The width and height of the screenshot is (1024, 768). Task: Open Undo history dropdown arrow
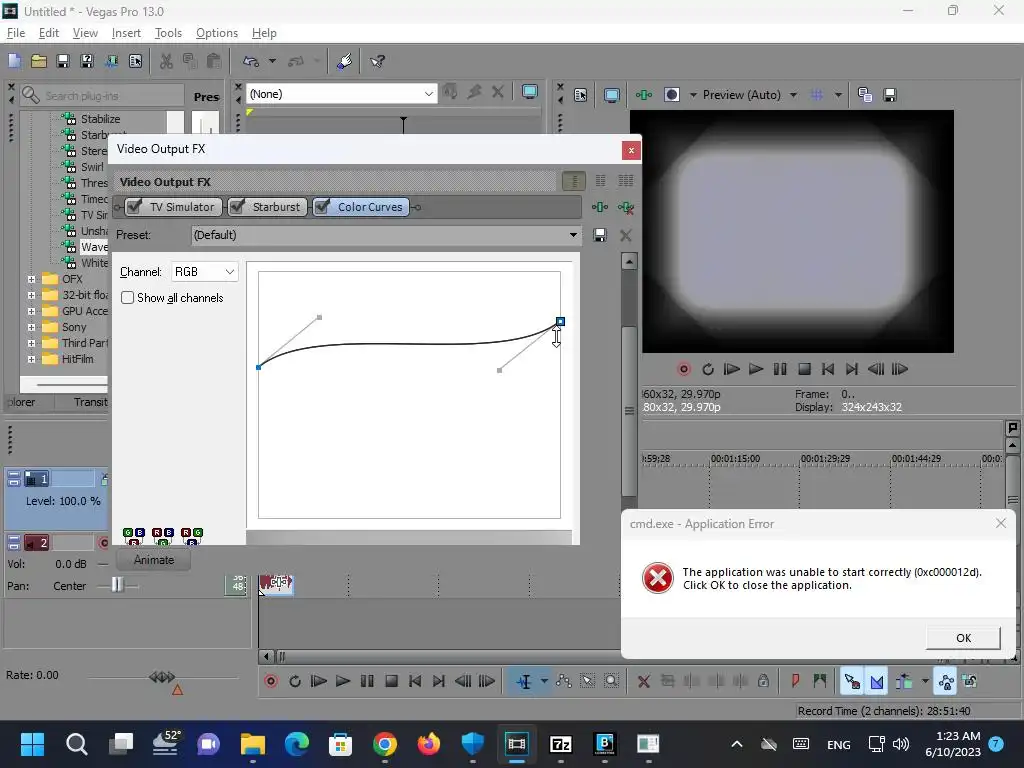(x=272, y=61)
